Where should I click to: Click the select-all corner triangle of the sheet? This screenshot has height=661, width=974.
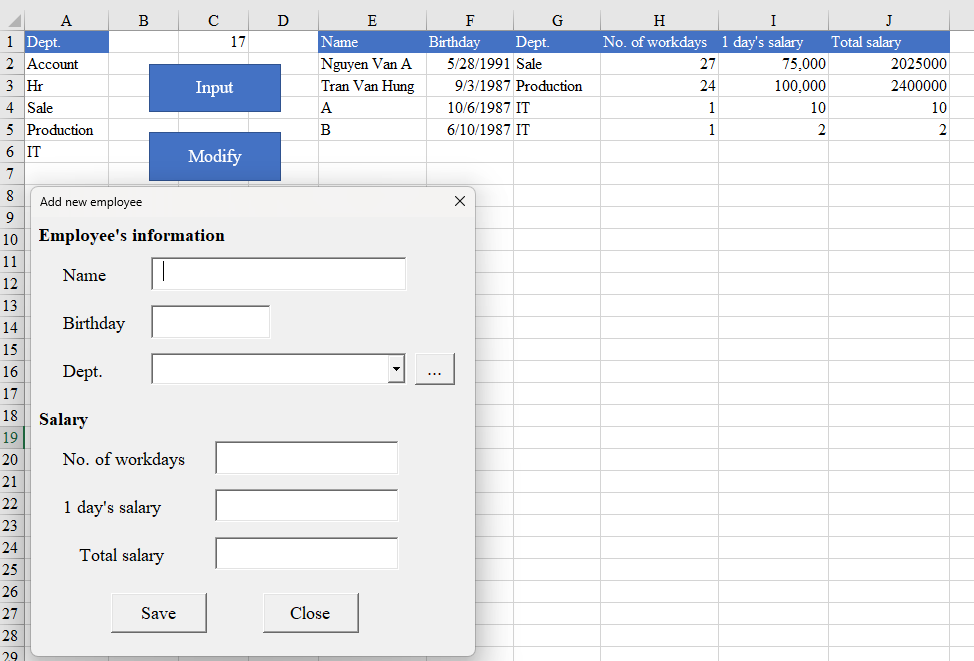point(13,20)
